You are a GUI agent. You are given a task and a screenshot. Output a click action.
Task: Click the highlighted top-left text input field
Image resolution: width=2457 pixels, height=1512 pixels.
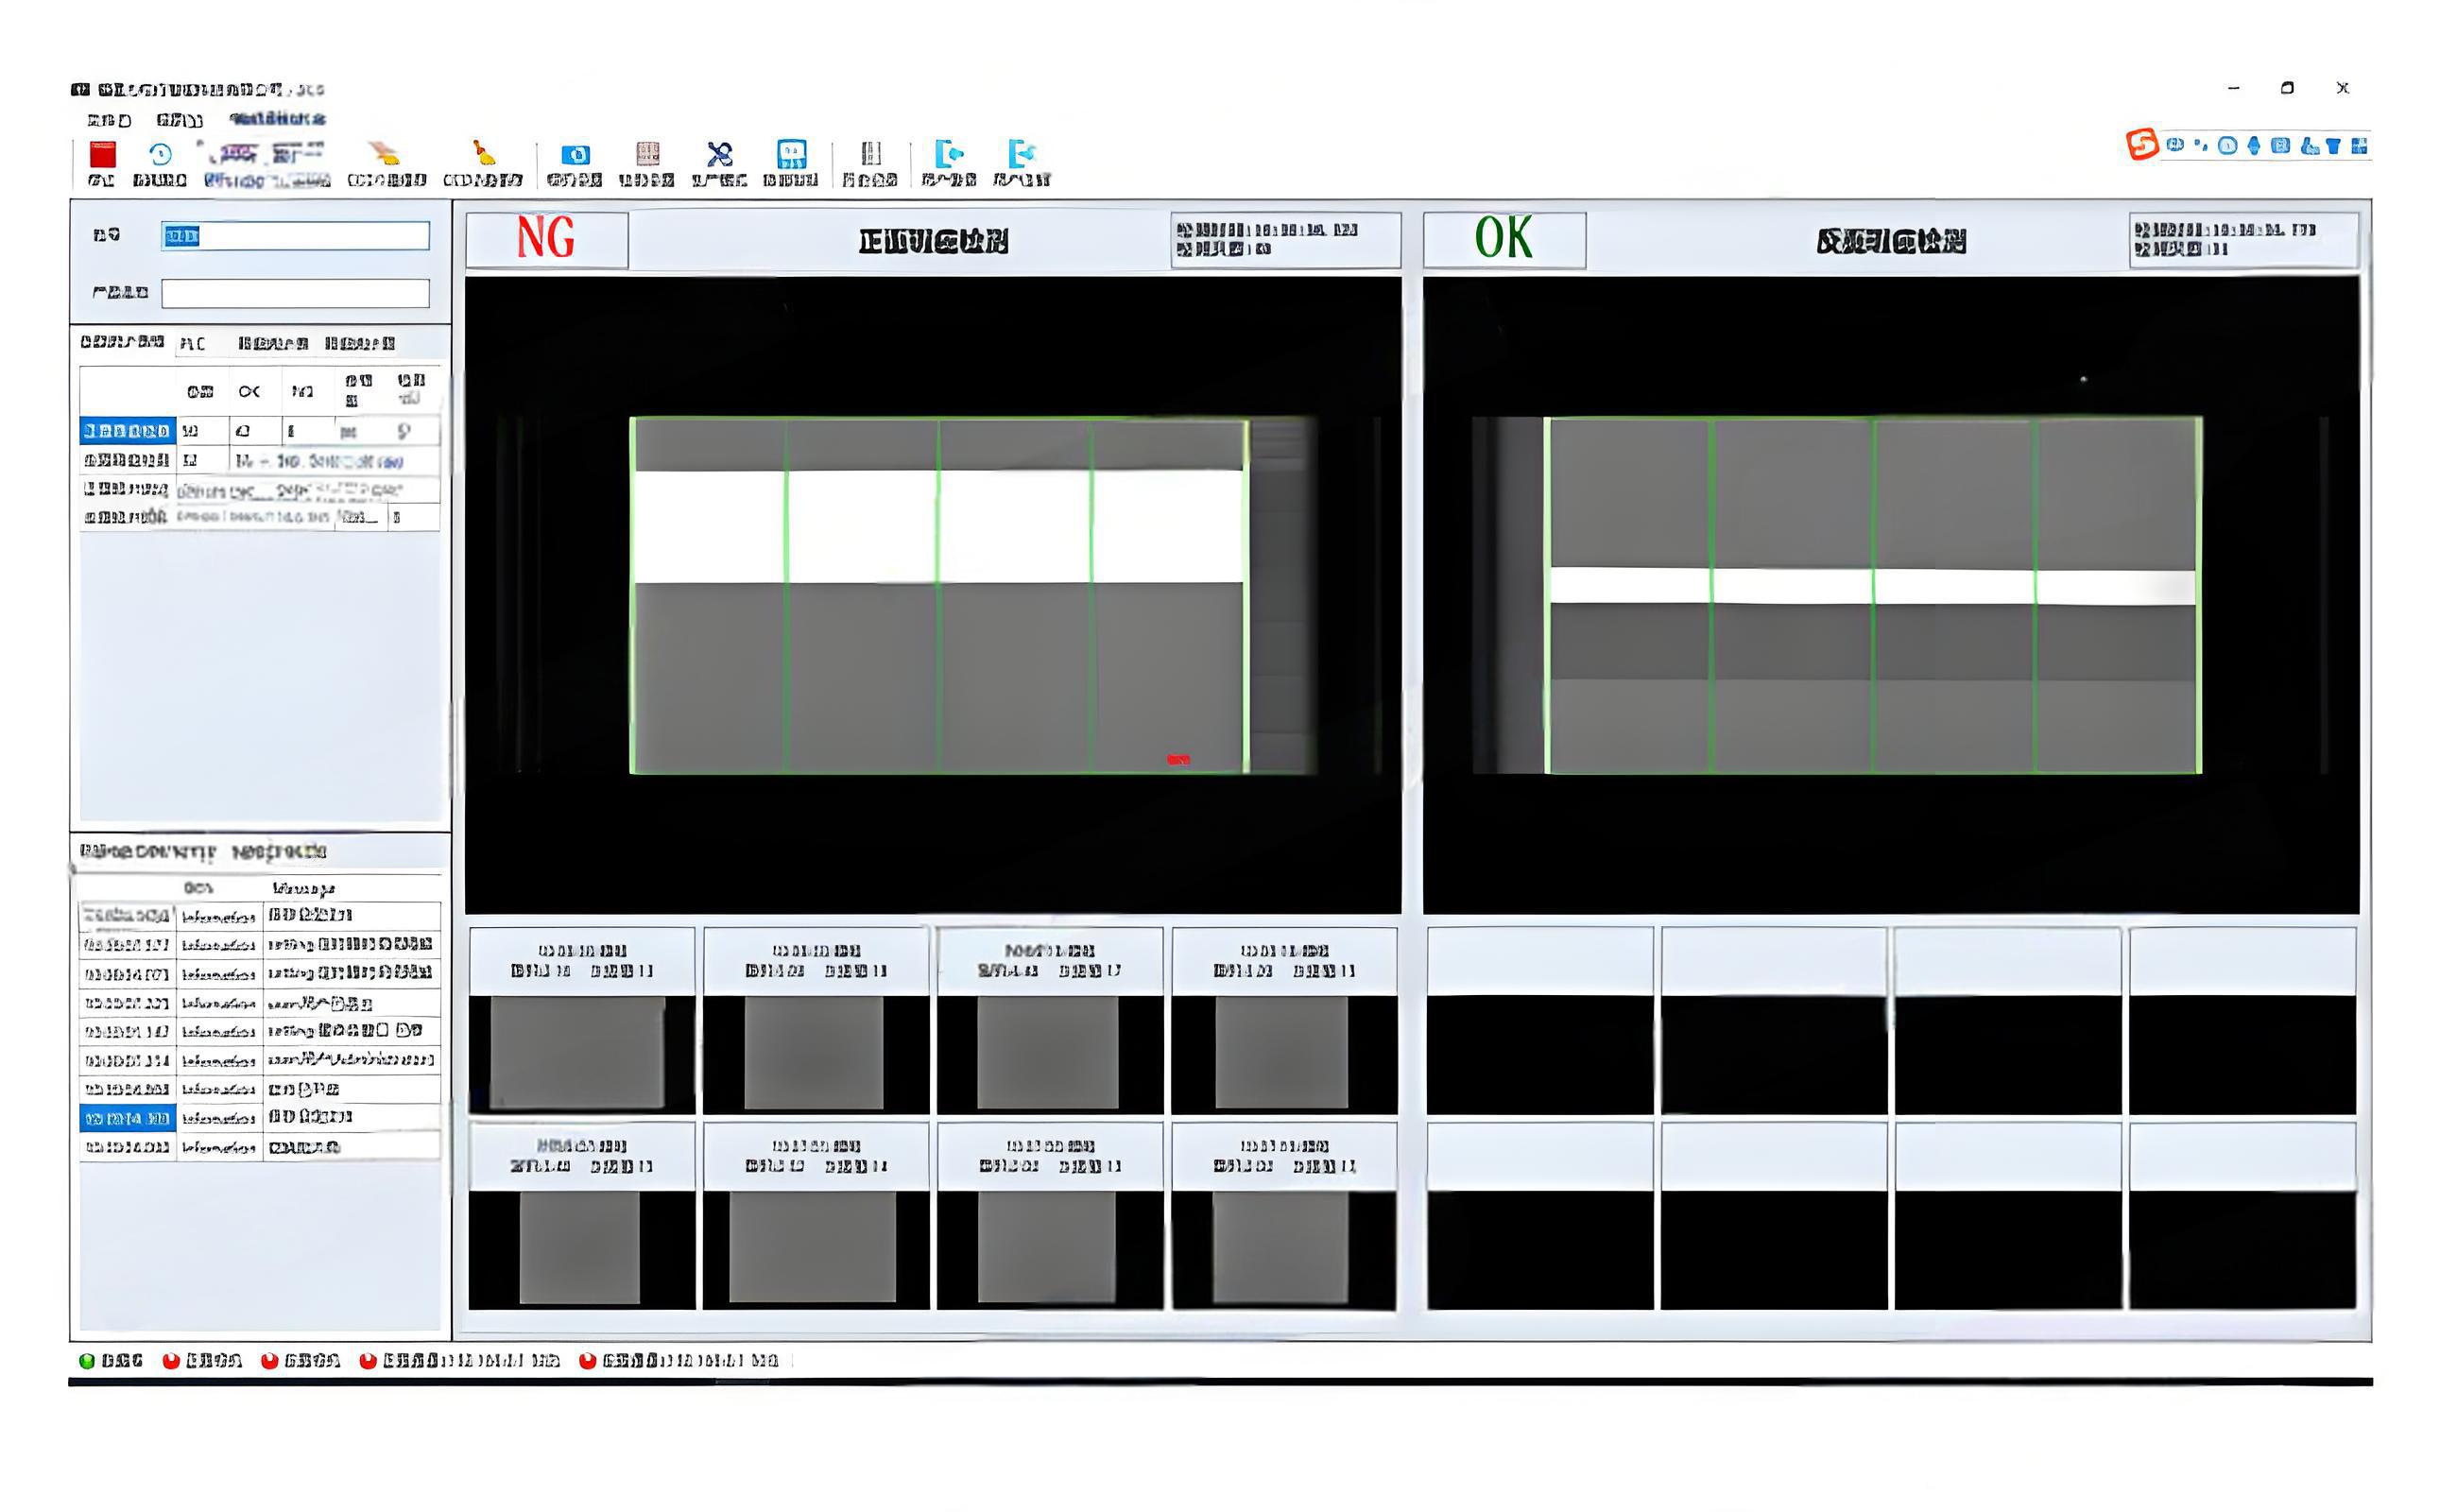295,236
